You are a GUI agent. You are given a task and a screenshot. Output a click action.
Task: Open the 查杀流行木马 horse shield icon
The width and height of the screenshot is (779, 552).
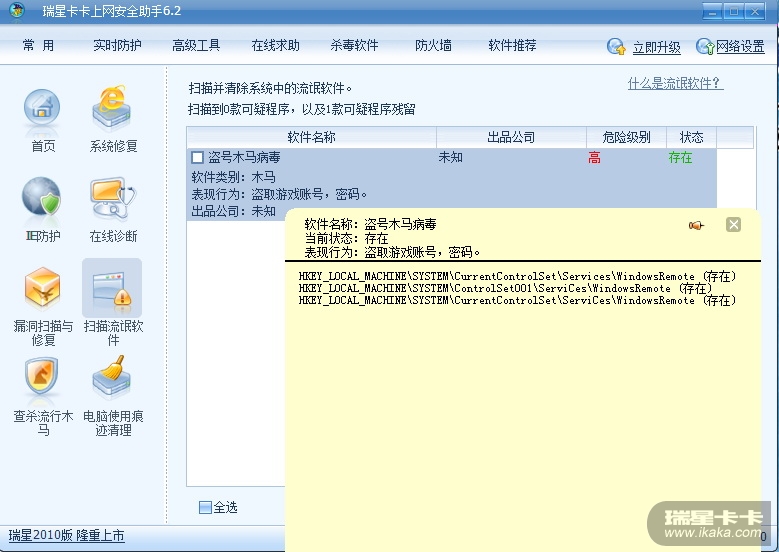point(42,378)
